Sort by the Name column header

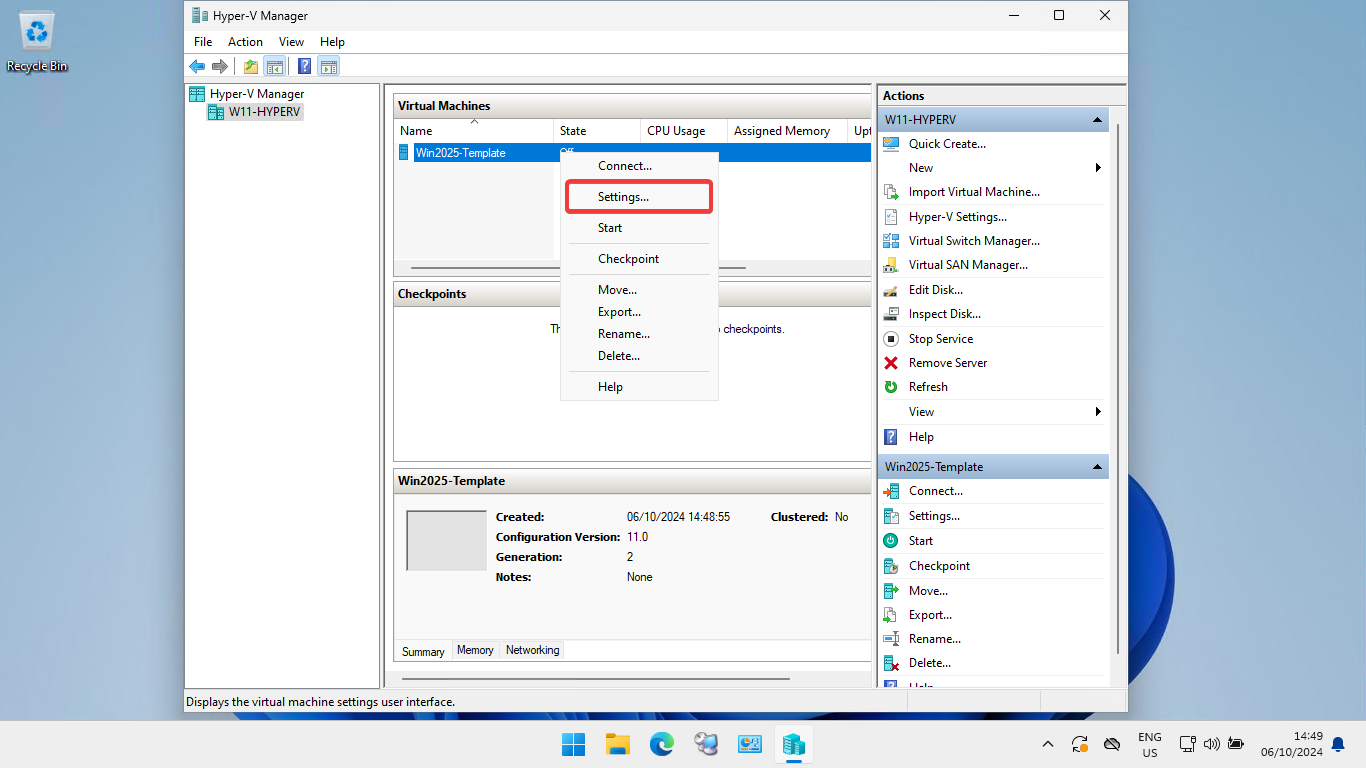pos(474,131)
